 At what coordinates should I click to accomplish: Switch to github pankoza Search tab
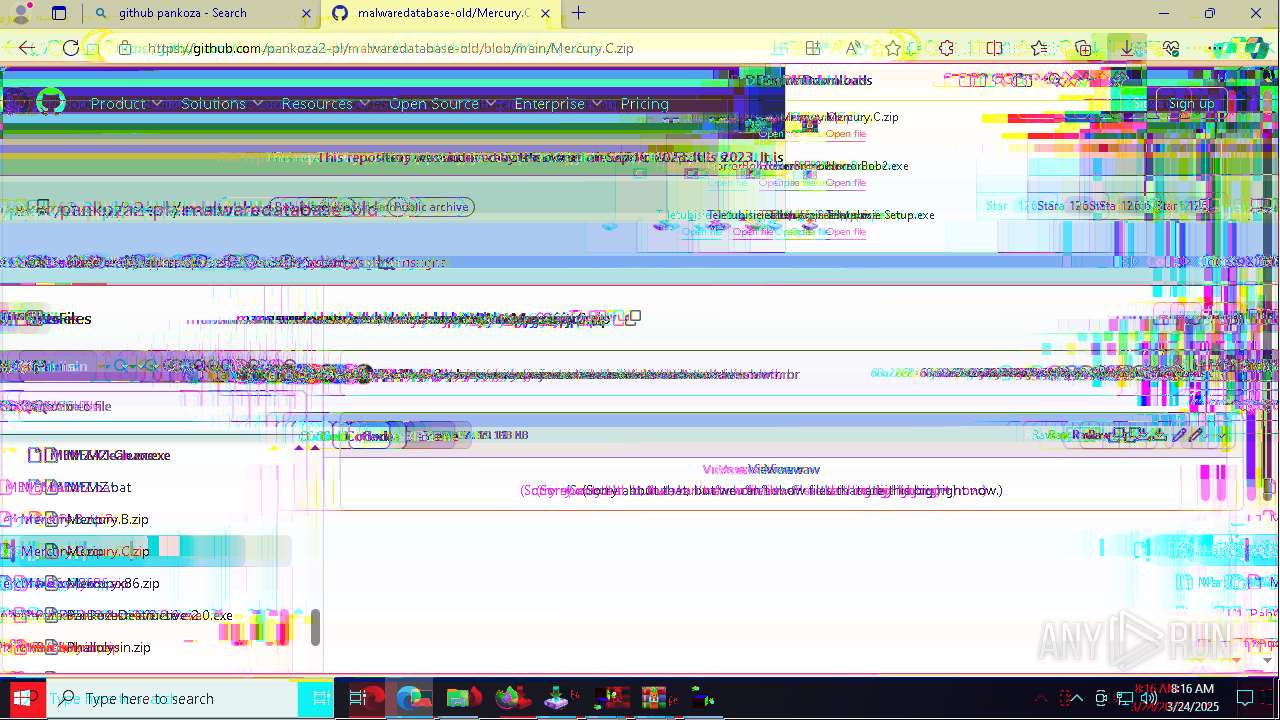pos(200,13)
